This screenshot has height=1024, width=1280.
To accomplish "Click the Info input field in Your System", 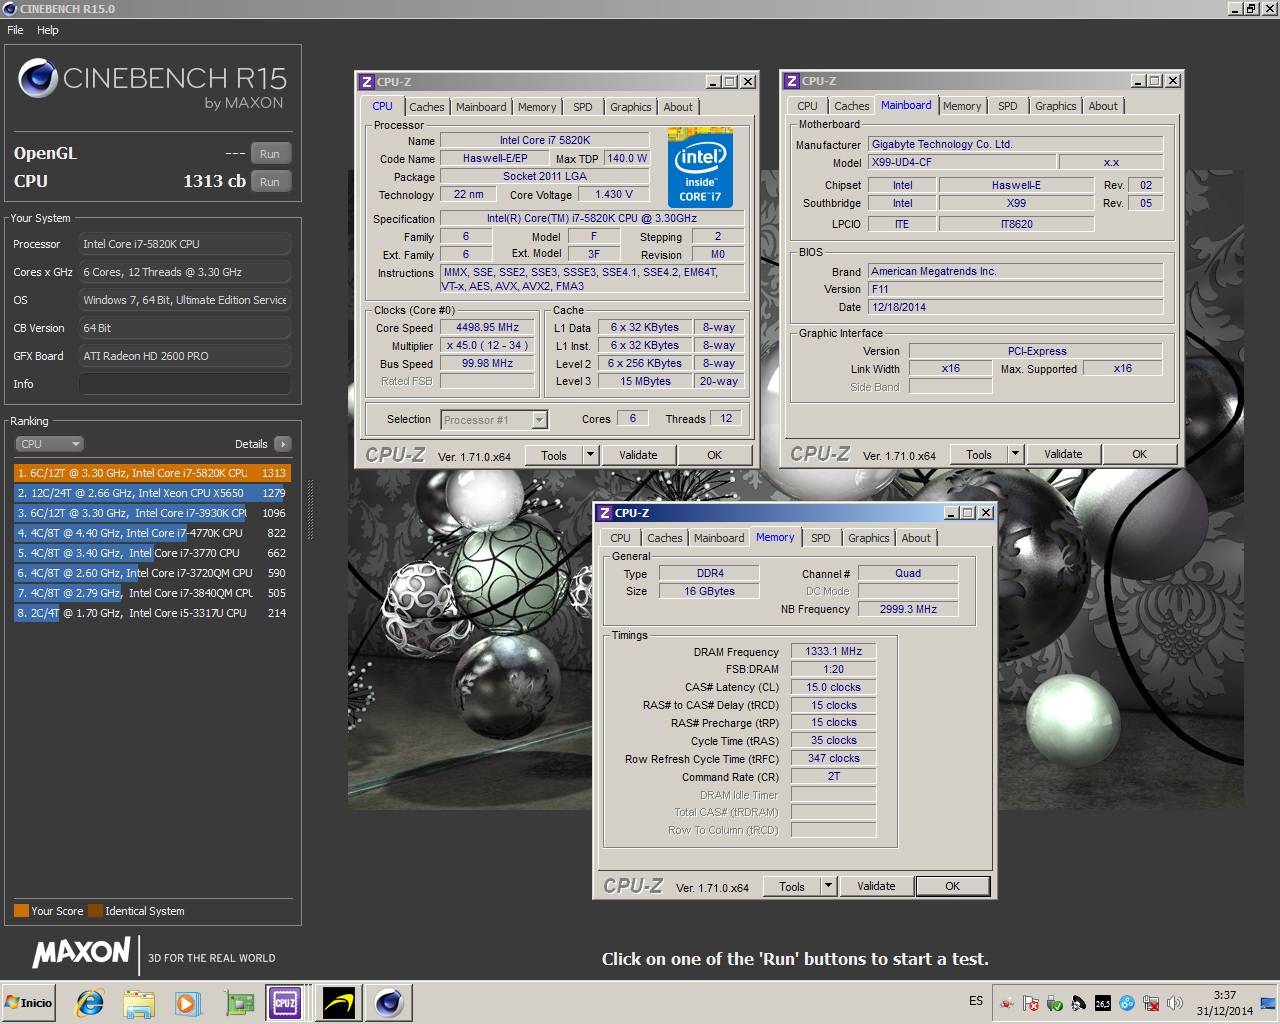I will click(185, 384).
